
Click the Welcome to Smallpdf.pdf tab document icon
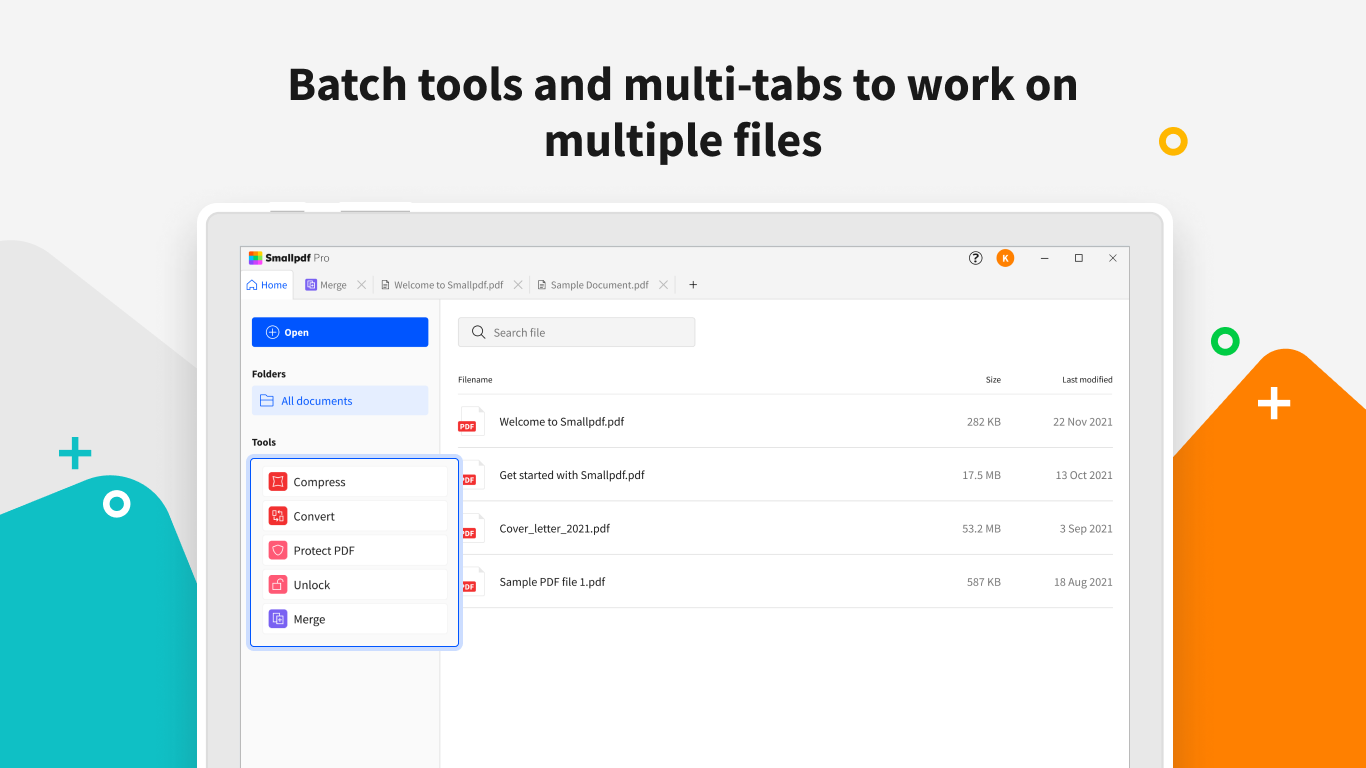(386, 285)
